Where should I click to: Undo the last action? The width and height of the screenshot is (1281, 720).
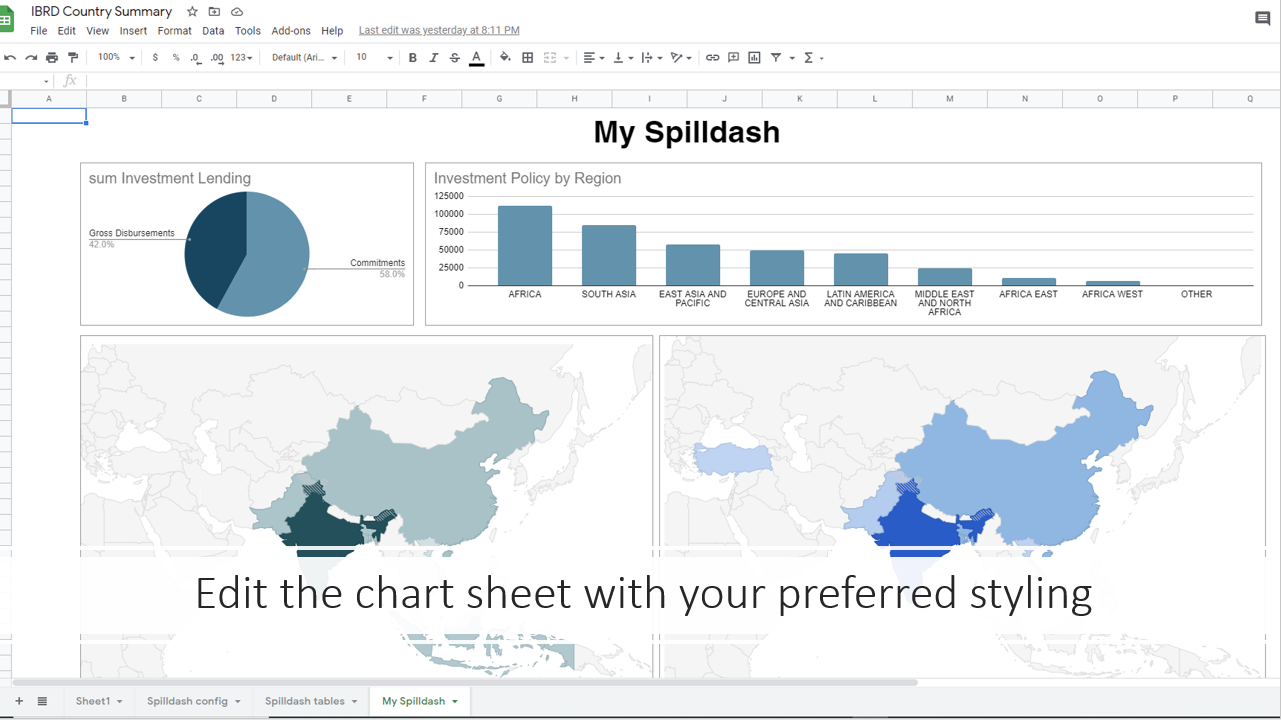pyautogui.click(x=10, y=58)
